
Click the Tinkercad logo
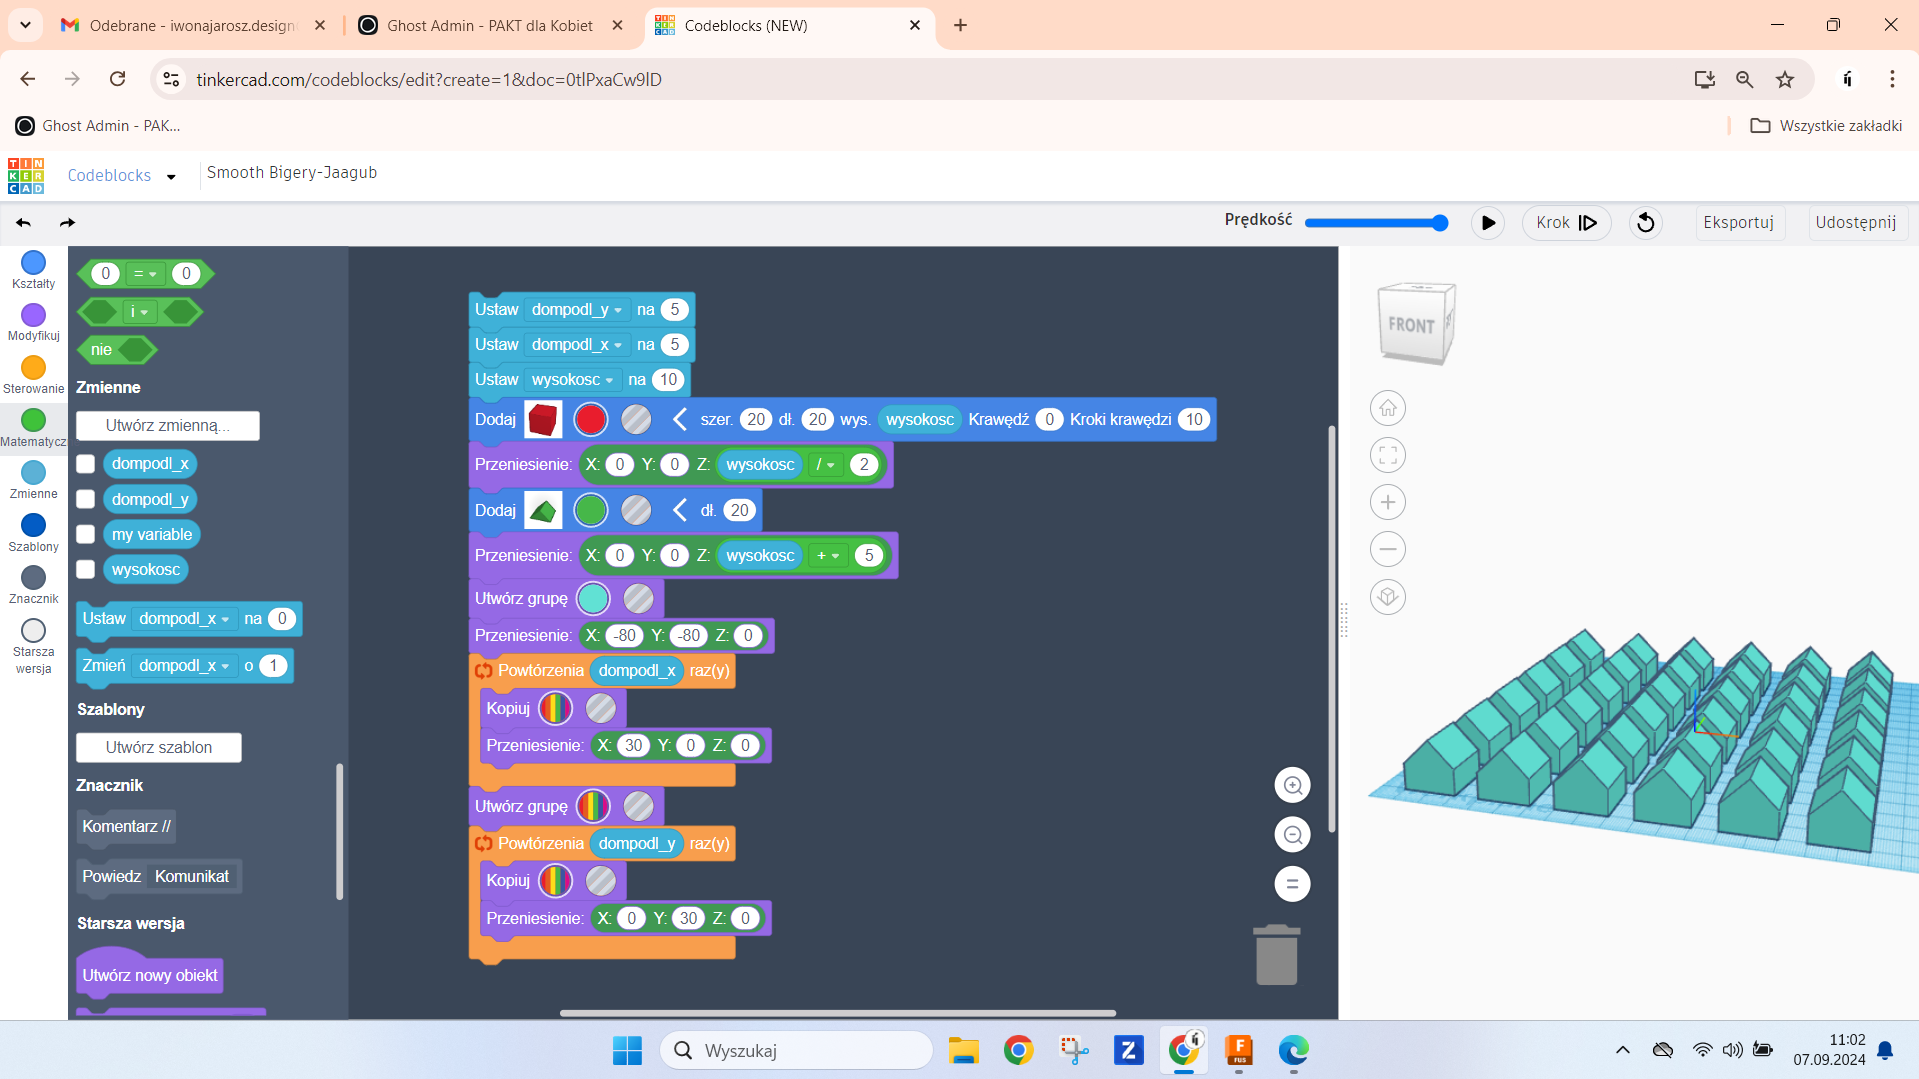(26, 176)
